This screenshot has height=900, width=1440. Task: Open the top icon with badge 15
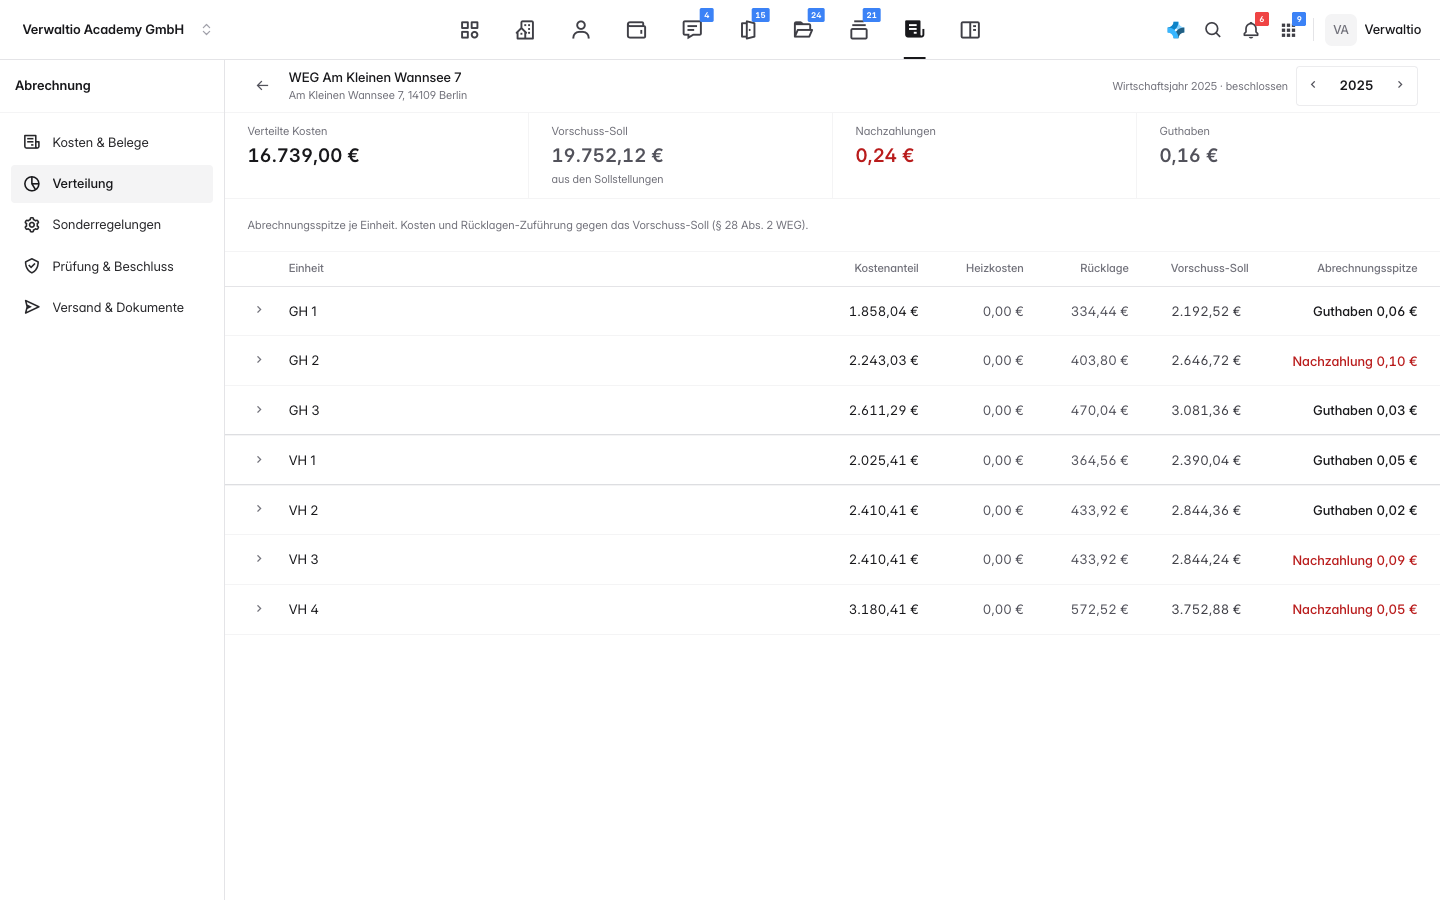(748, 30)
